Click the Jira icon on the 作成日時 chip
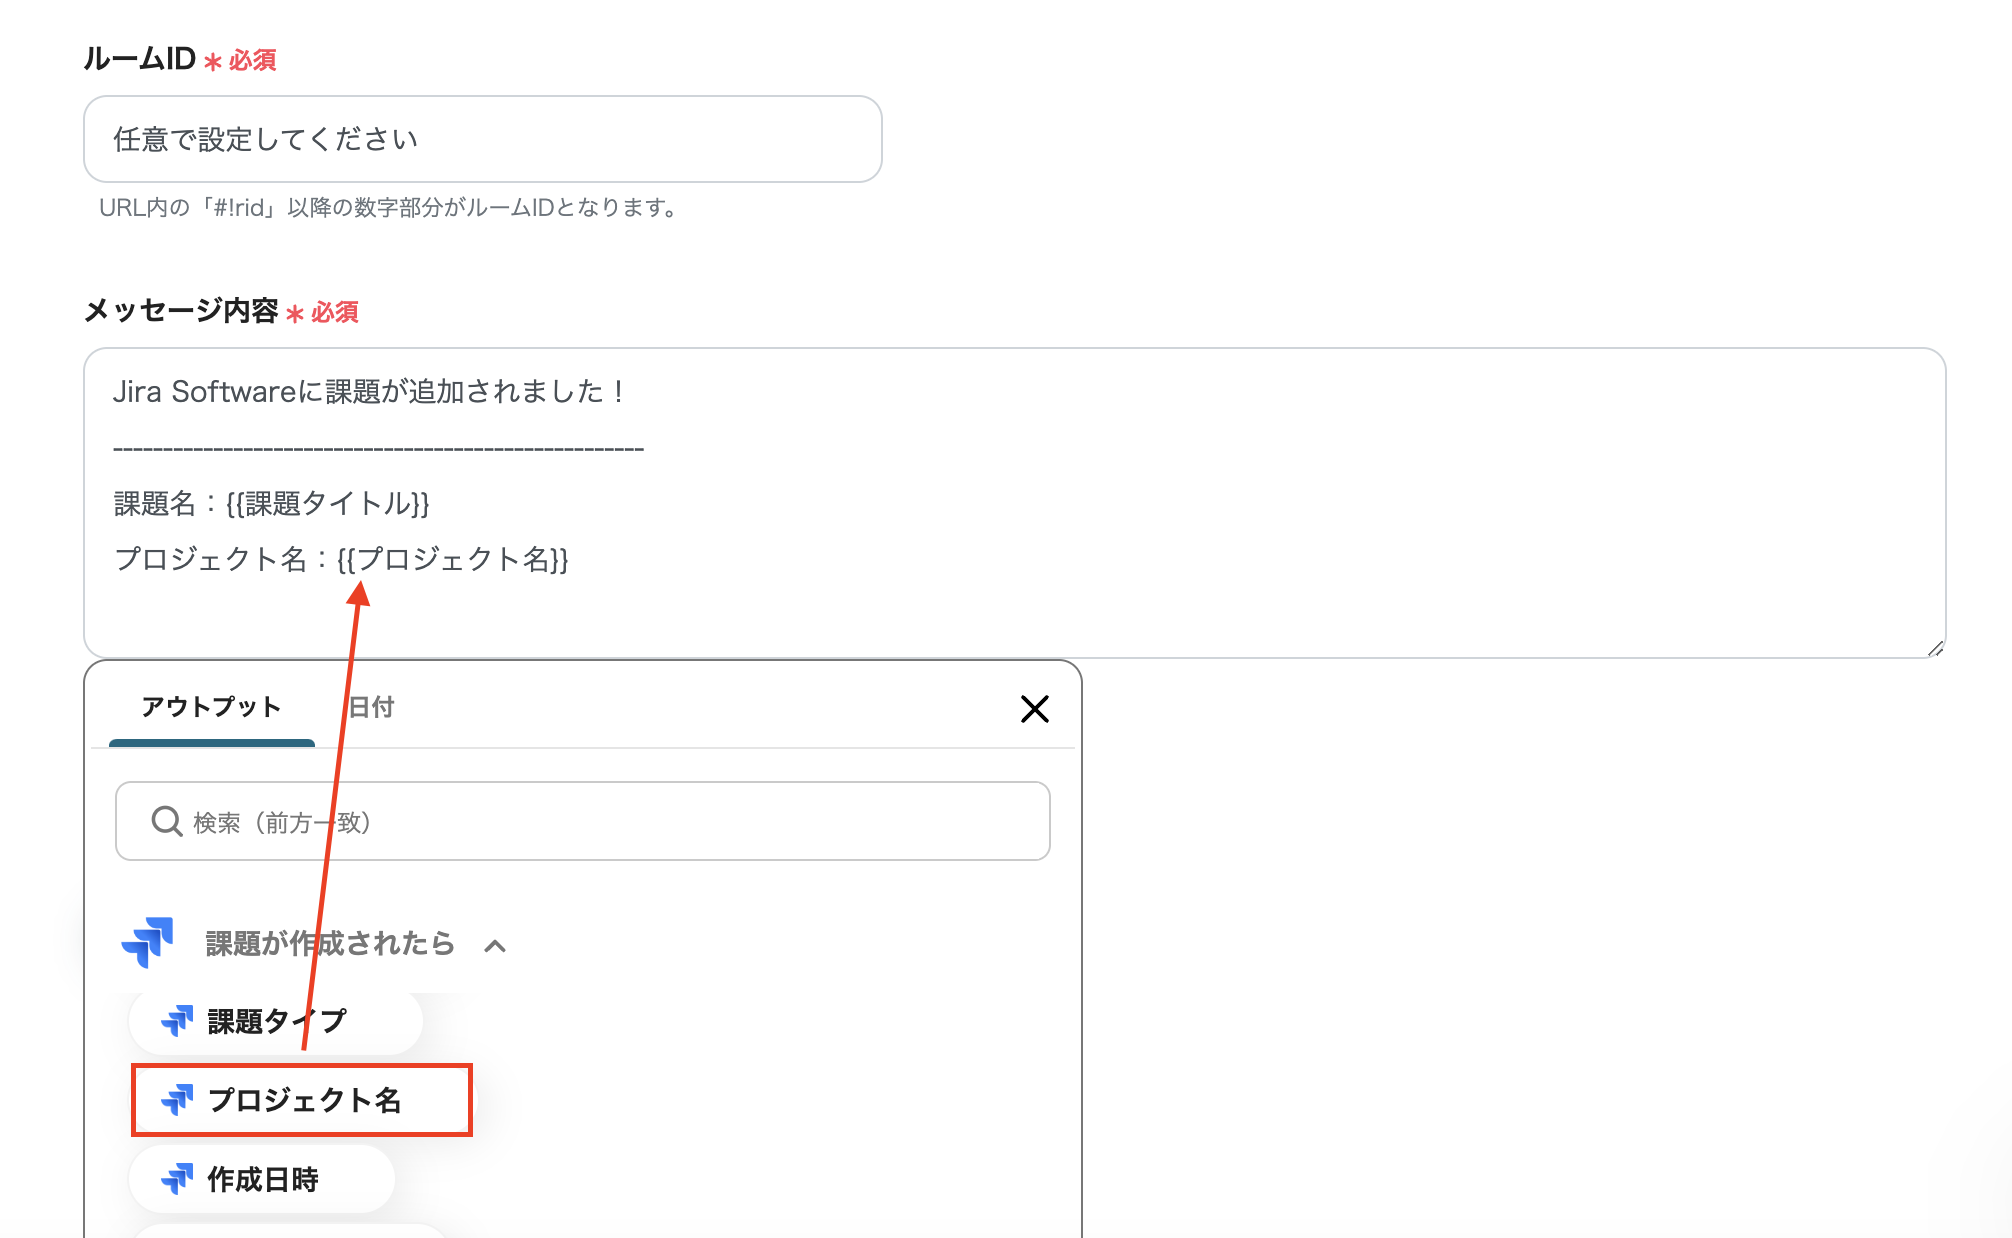Viewport: 2012px width, 1238px height. click(x=180, y=1179)
